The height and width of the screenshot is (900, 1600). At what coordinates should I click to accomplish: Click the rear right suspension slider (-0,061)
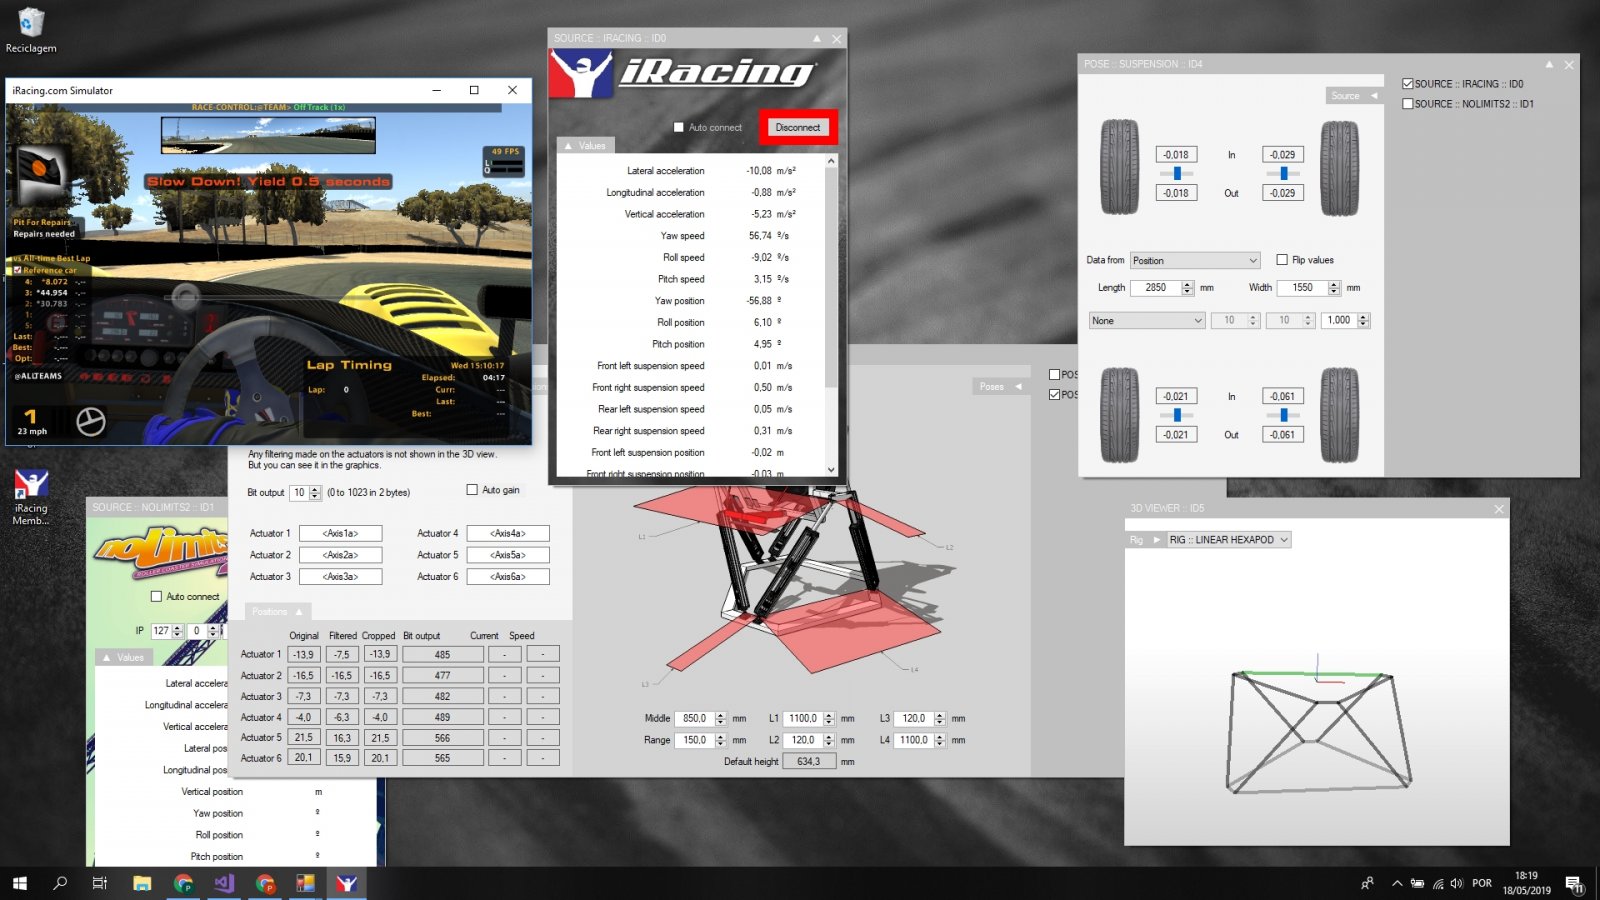(x=1283, y=415)
